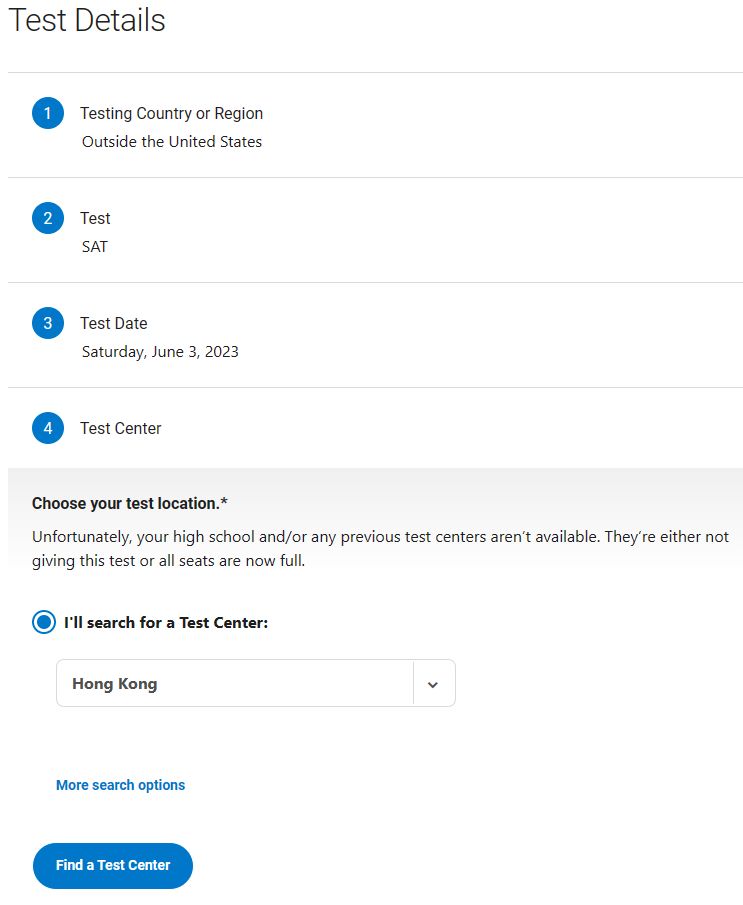Select 'I'll search for a Test Center' radio
The image size is (743, 905).
pyautogui.click(x=44, y=622)
